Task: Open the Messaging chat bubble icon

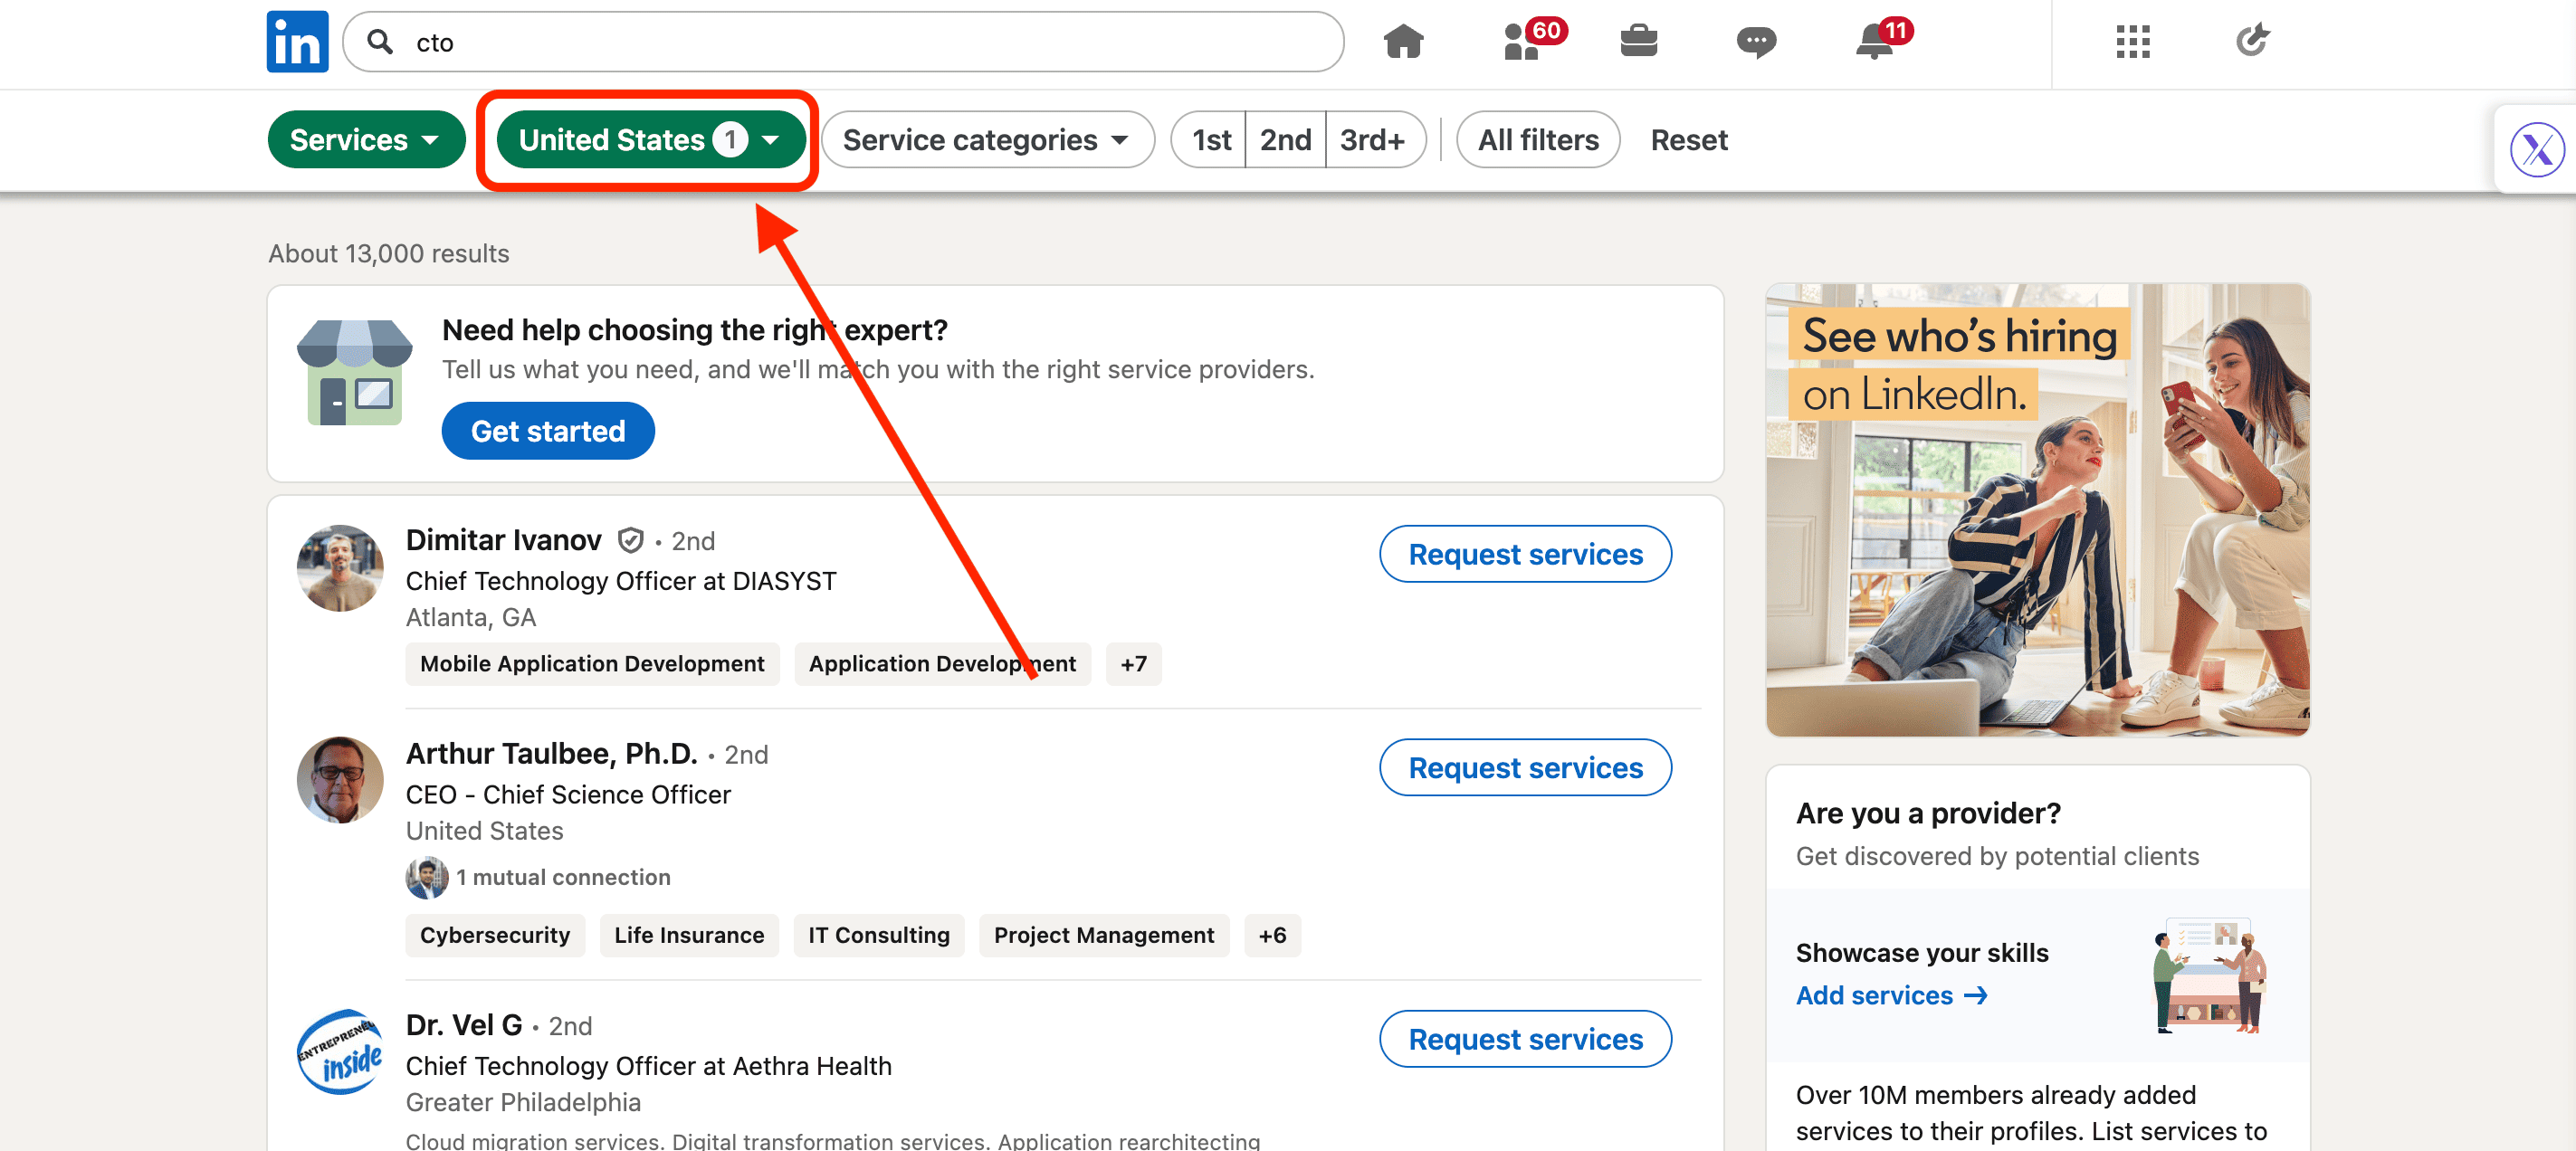Action: (1756, 42)
